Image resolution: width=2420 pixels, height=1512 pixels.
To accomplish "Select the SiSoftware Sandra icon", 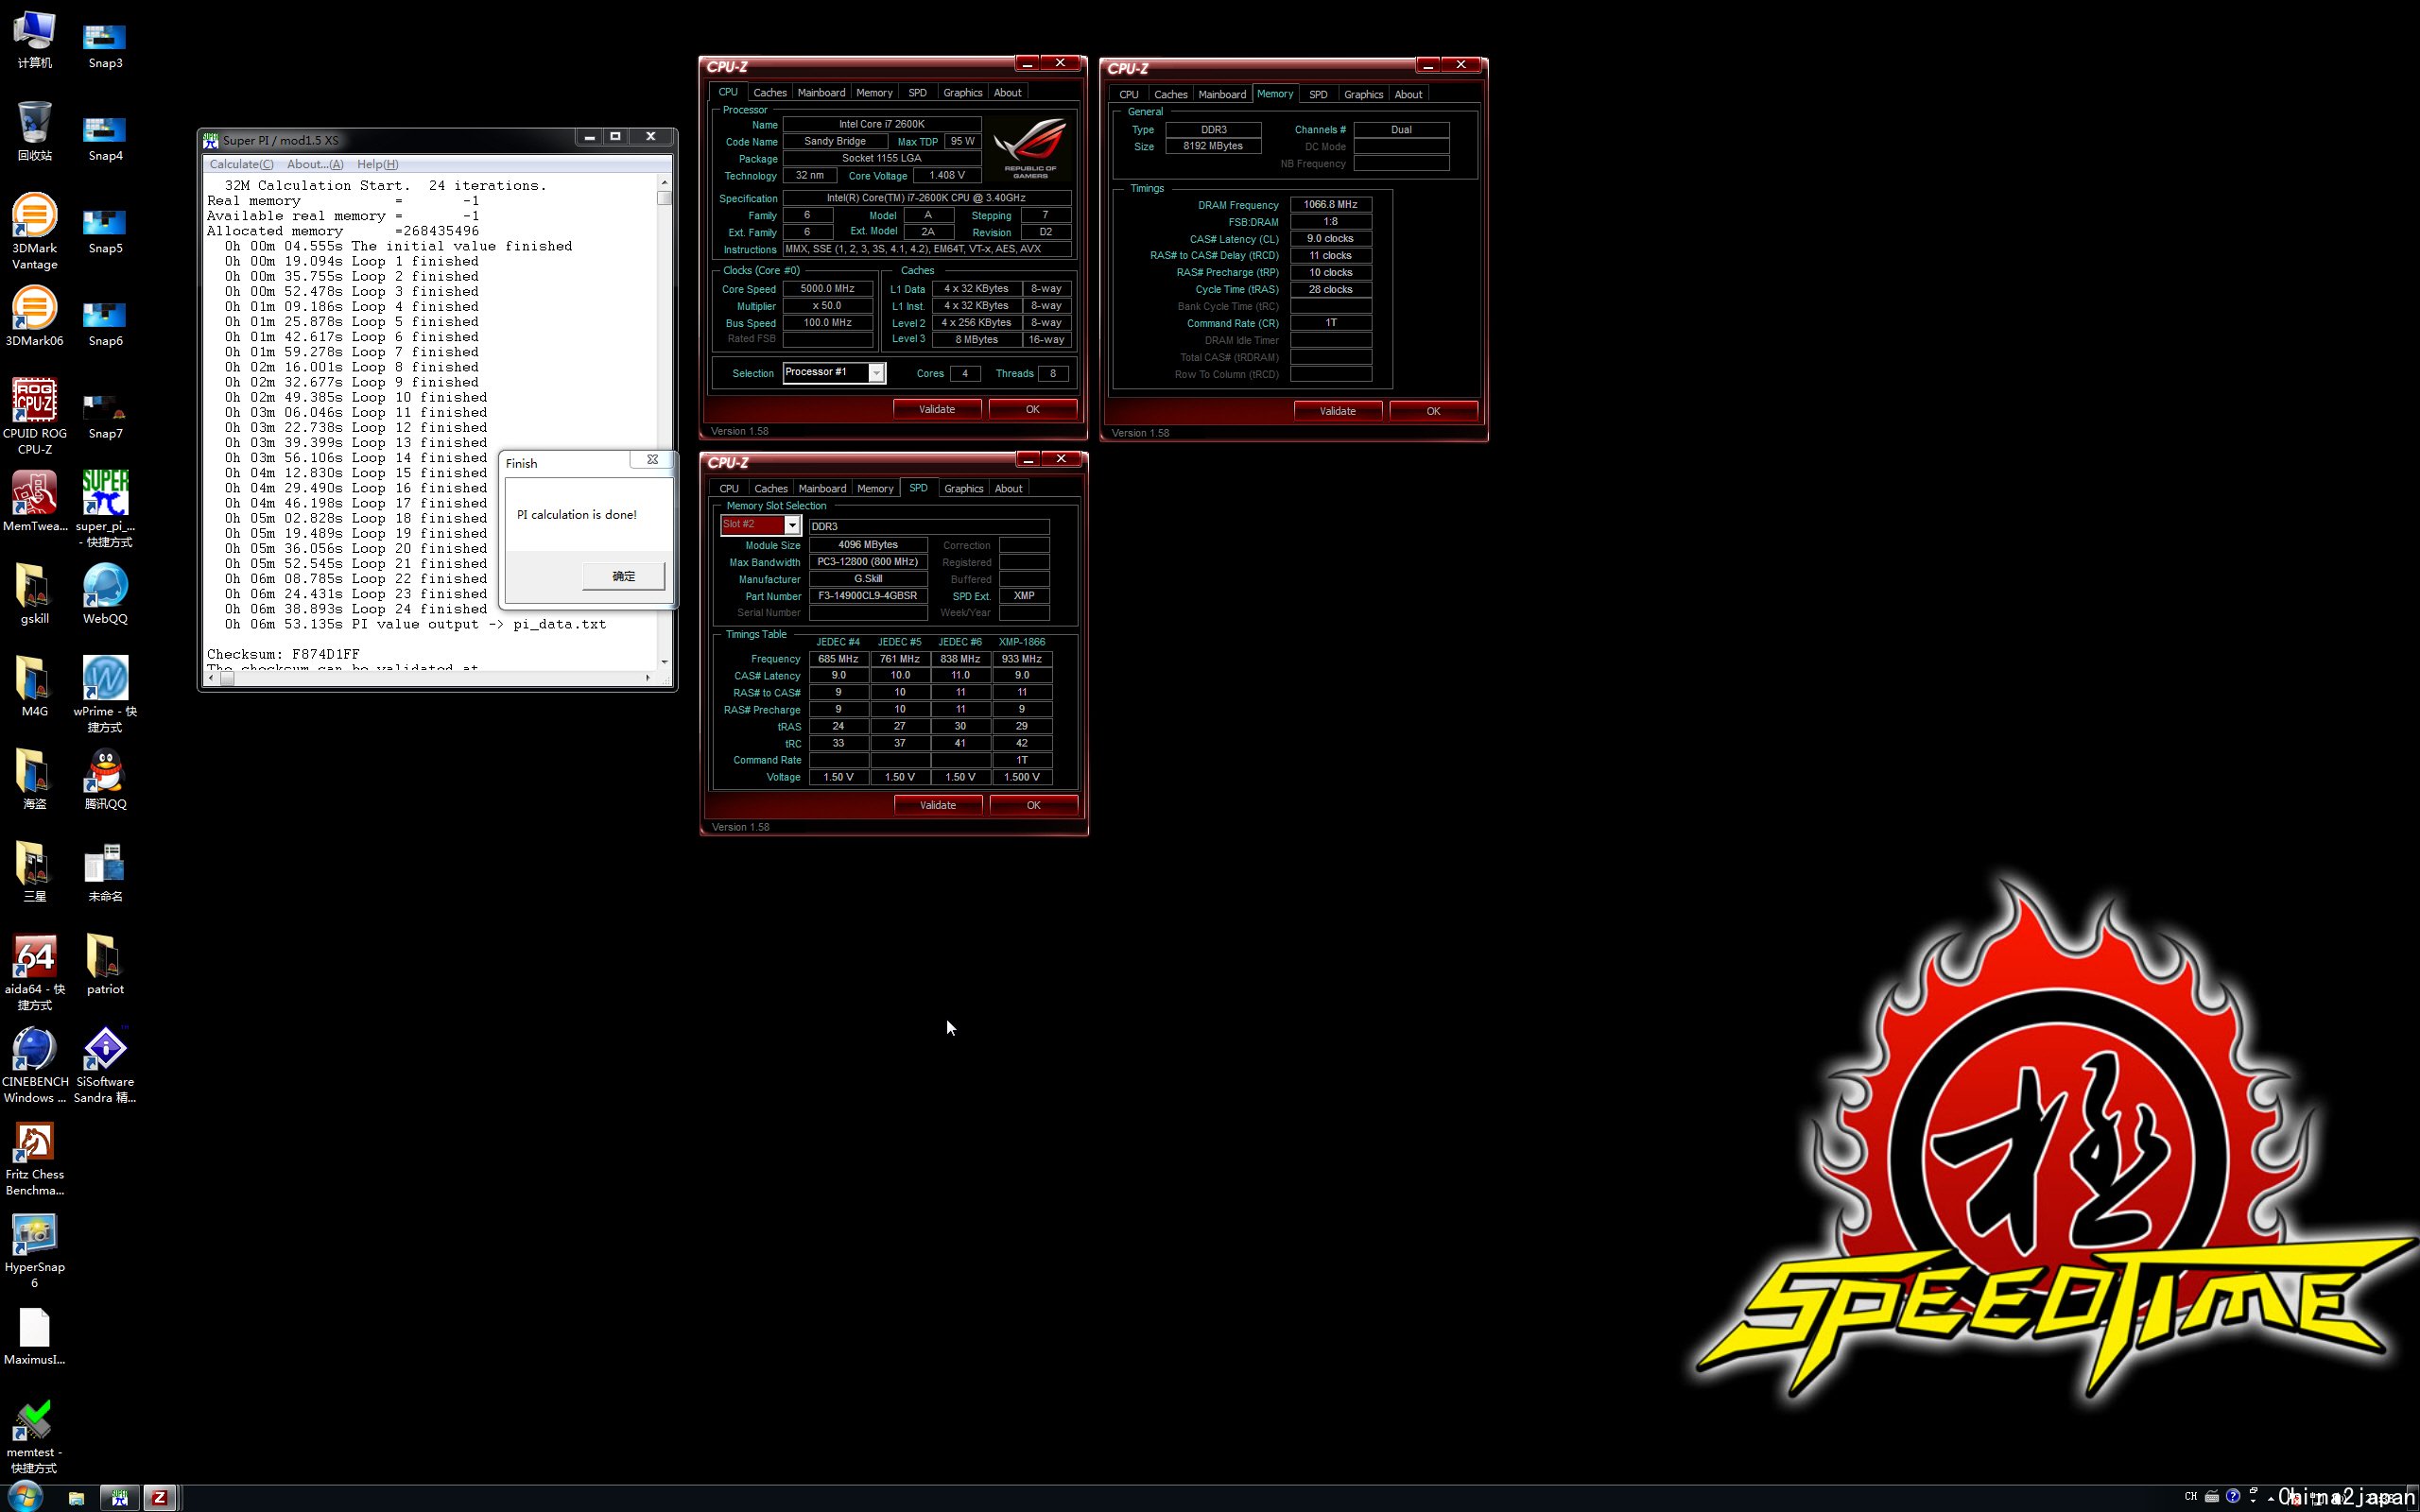I will click(105, 1065).
